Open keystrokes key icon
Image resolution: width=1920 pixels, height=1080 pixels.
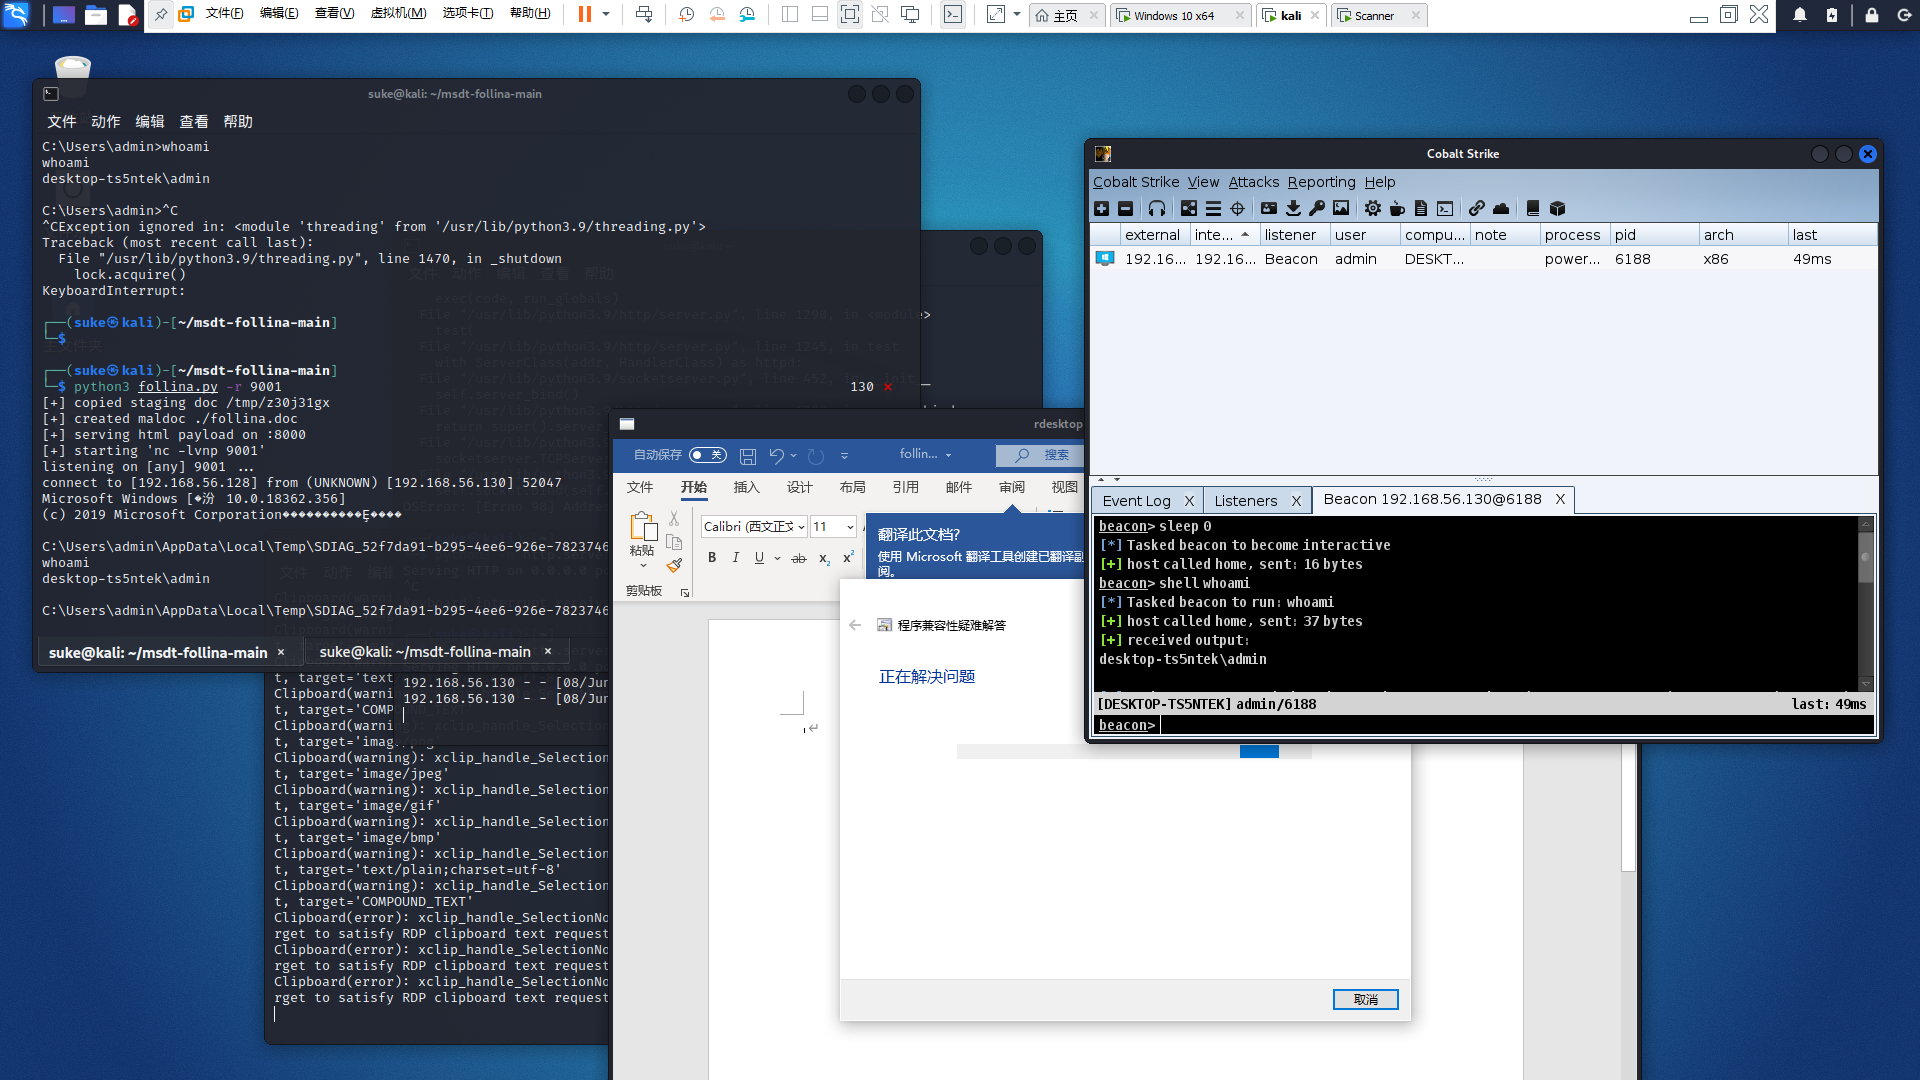pos(1317,208)
